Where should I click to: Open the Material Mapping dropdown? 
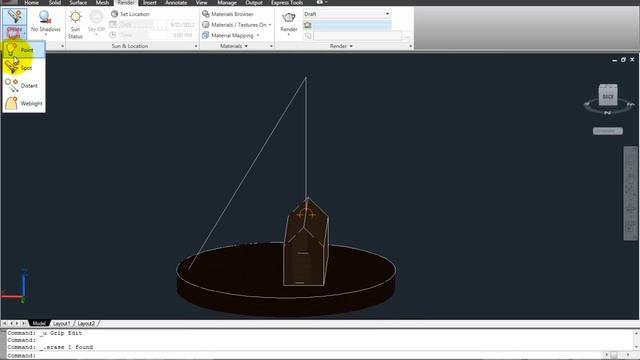(231, 36)
